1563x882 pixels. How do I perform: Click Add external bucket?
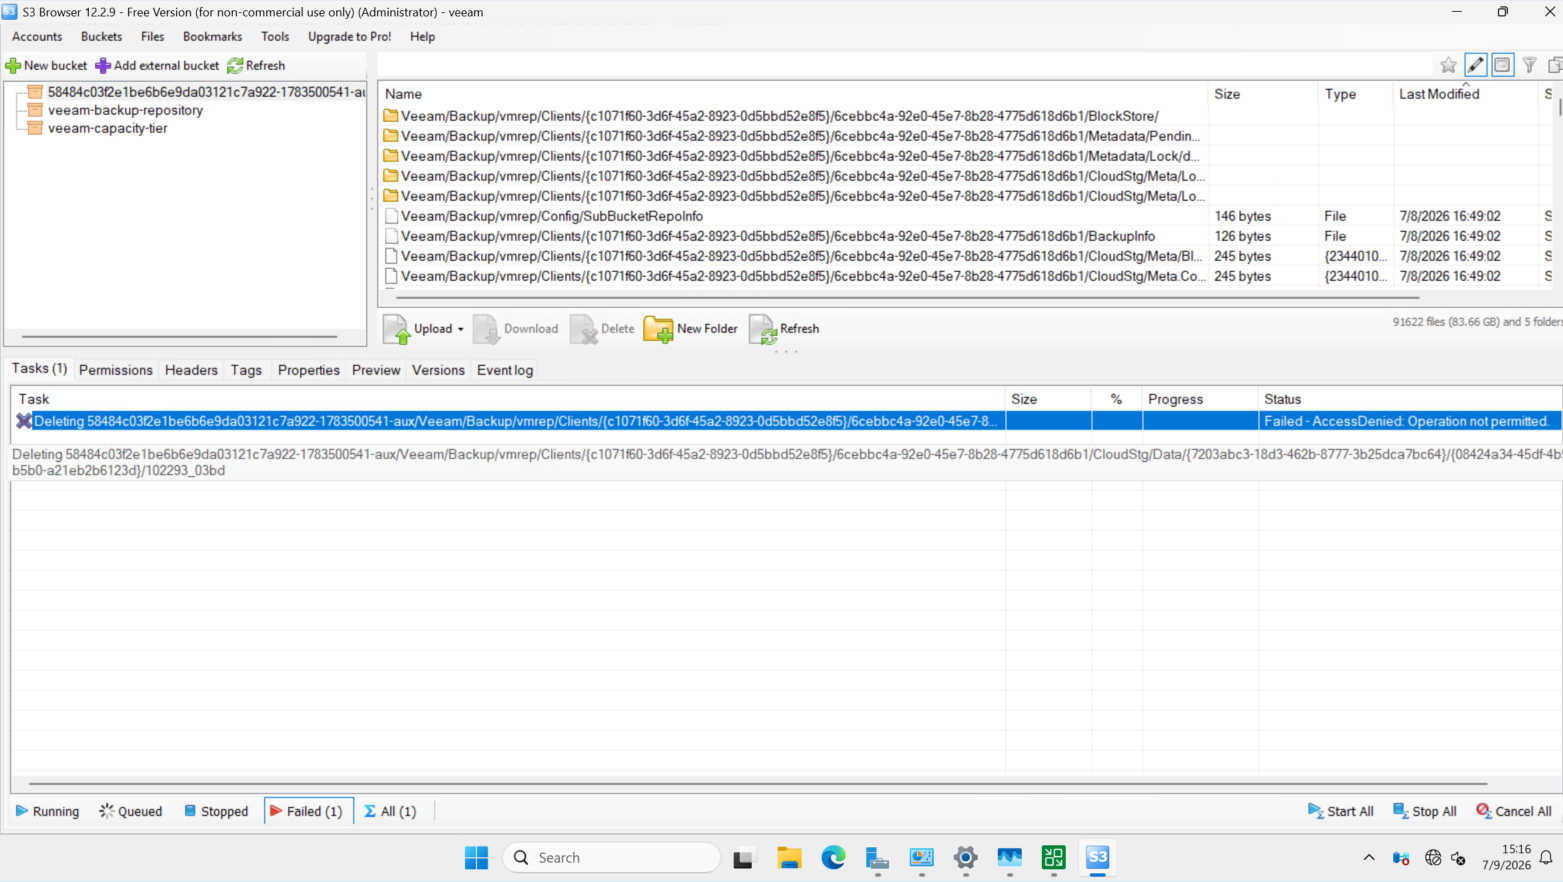(157, 66)
